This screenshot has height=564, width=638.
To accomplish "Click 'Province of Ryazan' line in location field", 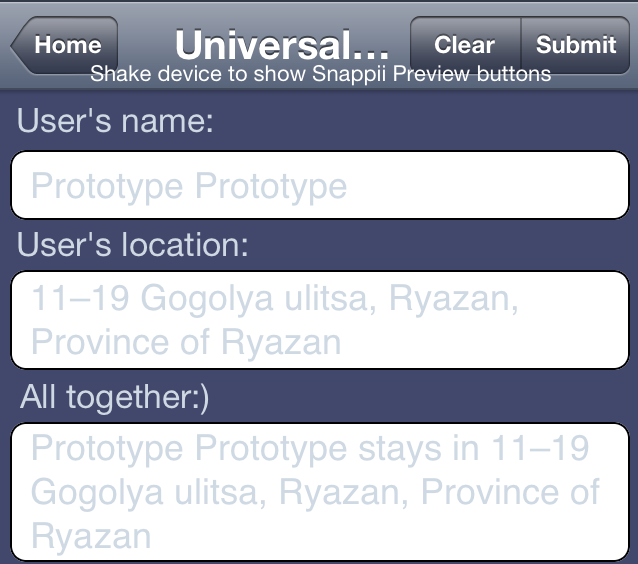I will tap(186, 343).
